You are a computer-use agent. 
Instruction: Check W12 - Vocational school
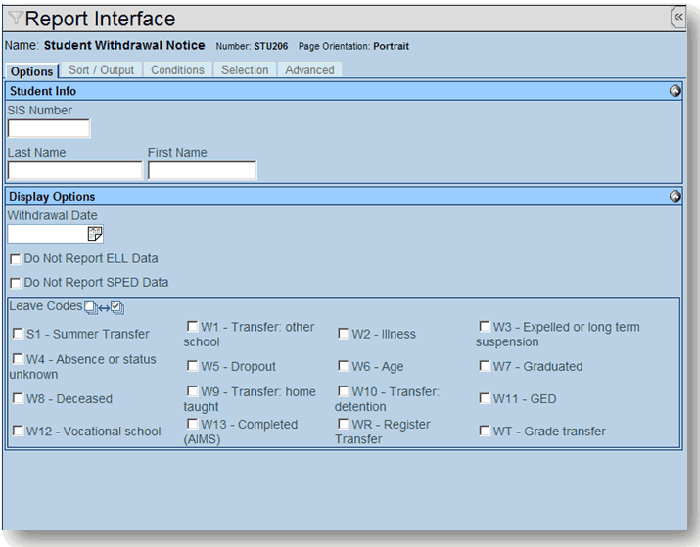coord(18,430)
